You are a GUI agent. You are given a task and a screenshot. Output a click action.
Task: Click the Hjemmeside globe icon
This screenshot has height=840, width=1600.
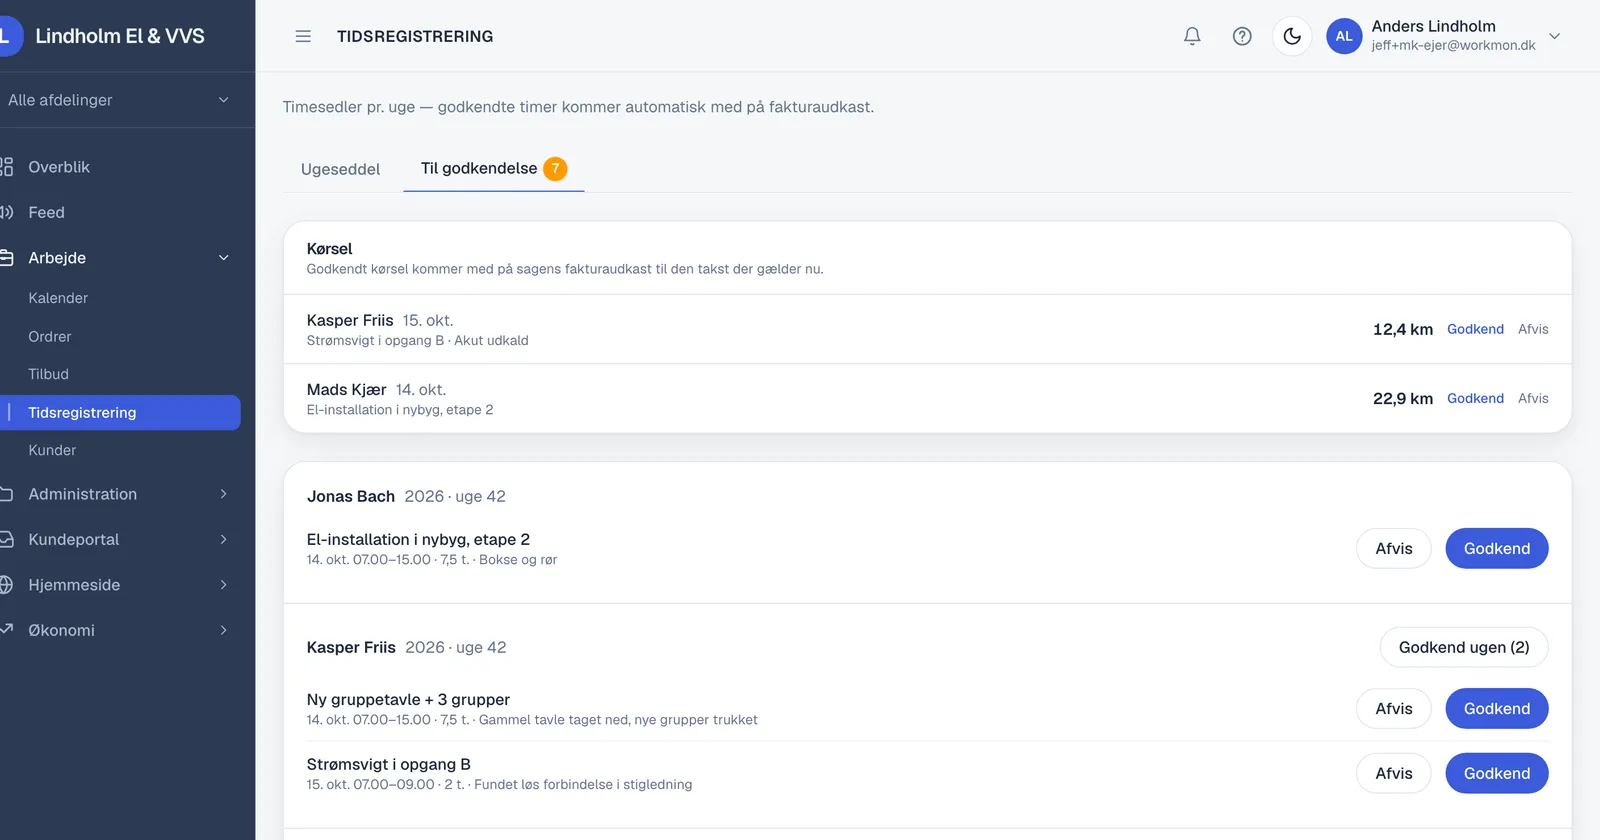(7, 585)
